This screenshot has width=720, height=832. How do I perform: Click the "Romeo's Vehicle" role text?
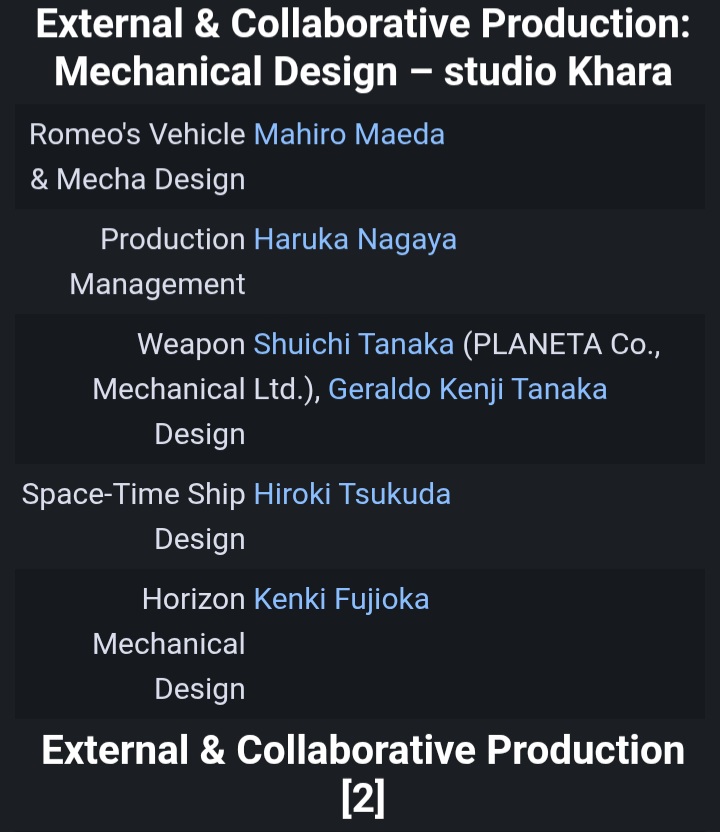coord(137,134)
